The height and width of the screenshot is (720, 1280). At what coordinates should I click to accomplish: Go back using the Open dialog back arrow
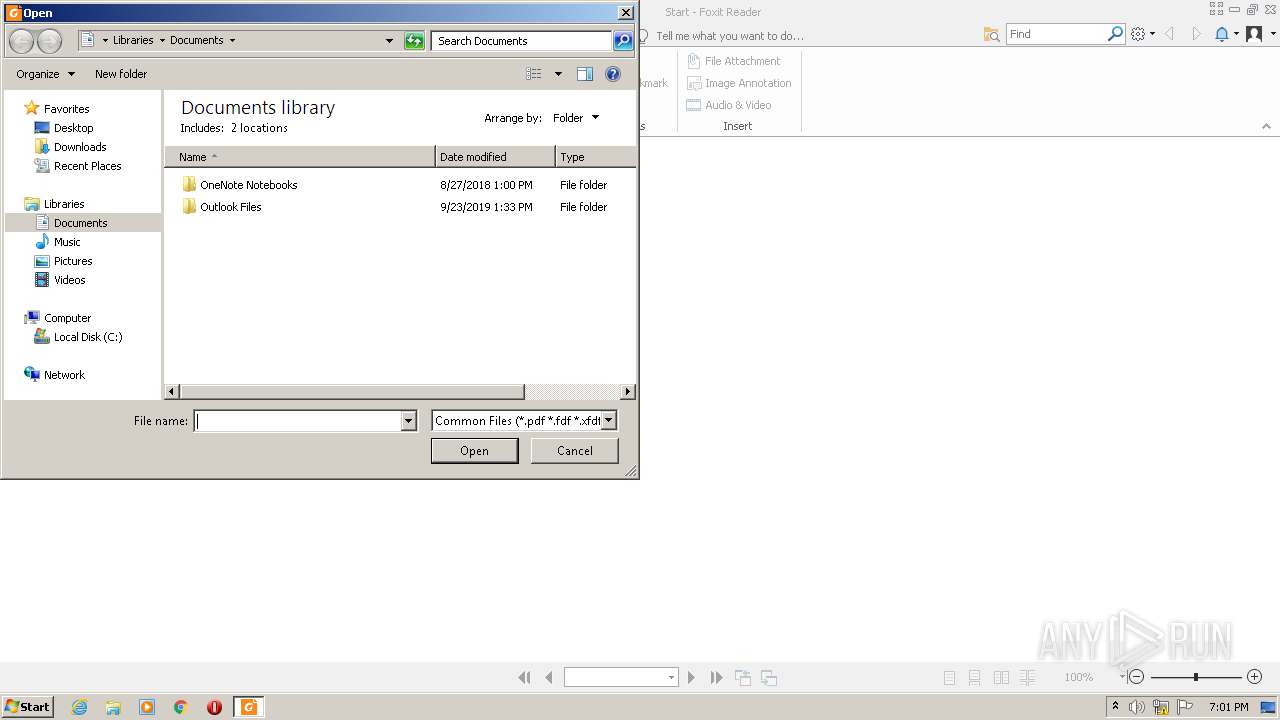click(x=21, y=41)
